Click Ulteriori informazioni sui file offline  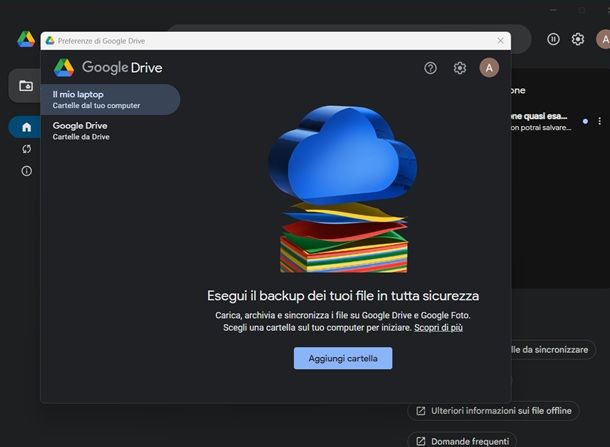(x=494, y=411)
